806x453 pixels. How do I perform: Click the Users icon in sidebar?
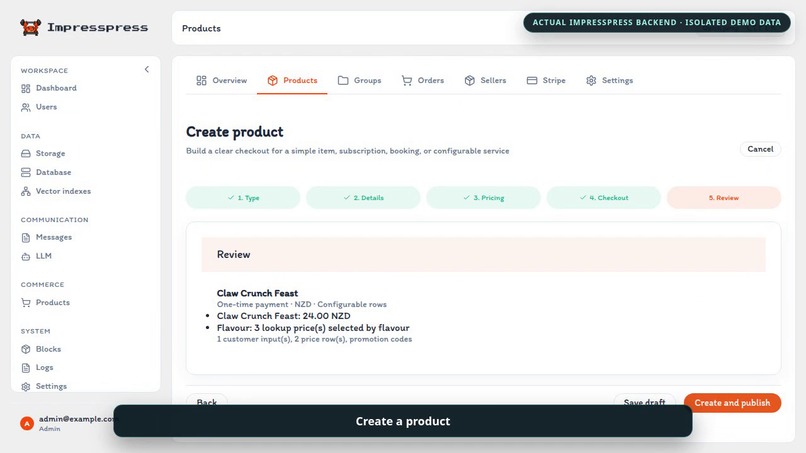26,107
